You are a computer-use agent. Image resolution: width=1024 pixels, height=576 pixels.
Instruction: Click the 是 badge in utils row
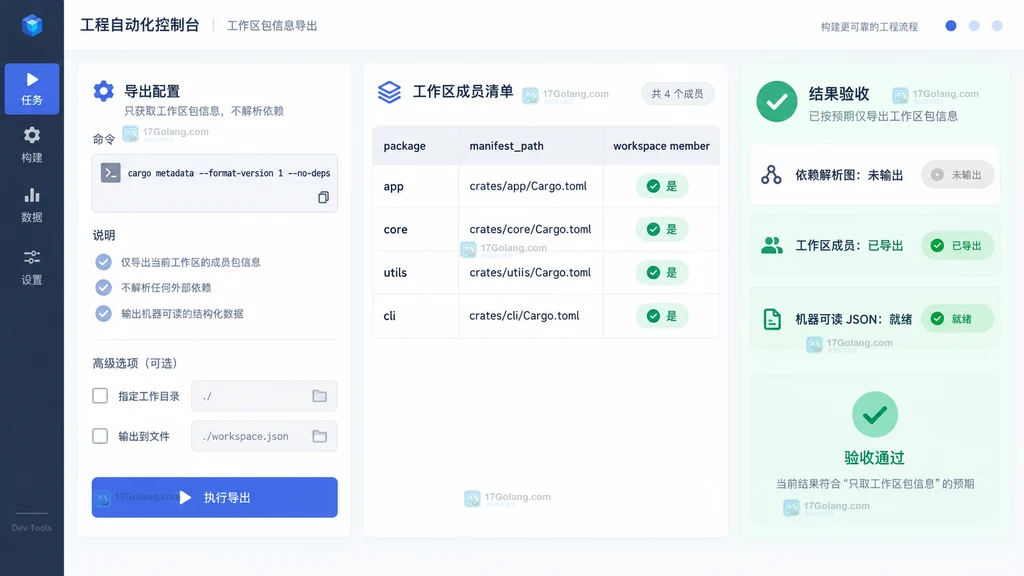click(662, 272)
